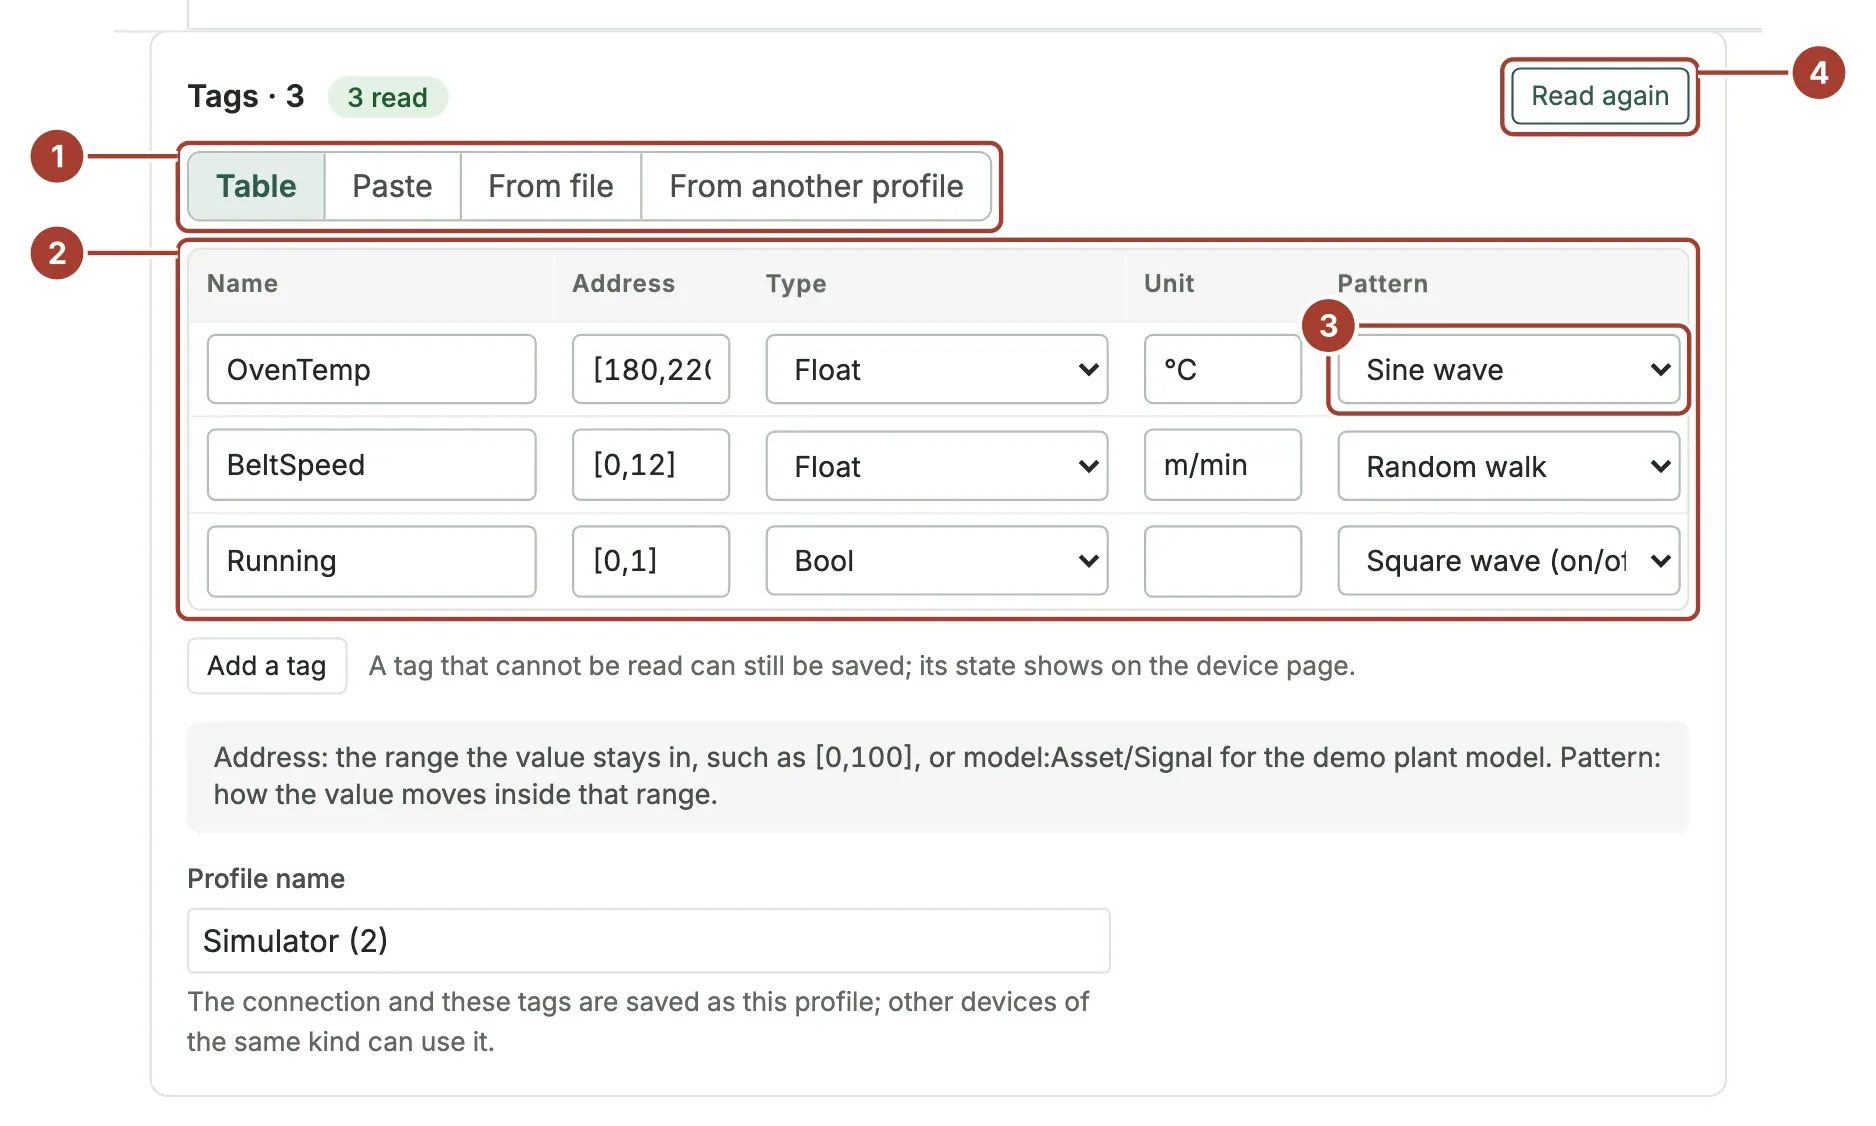Click the 3 read status badge
Screen dimensions: 1876x1126
click(x=387, y=97)
